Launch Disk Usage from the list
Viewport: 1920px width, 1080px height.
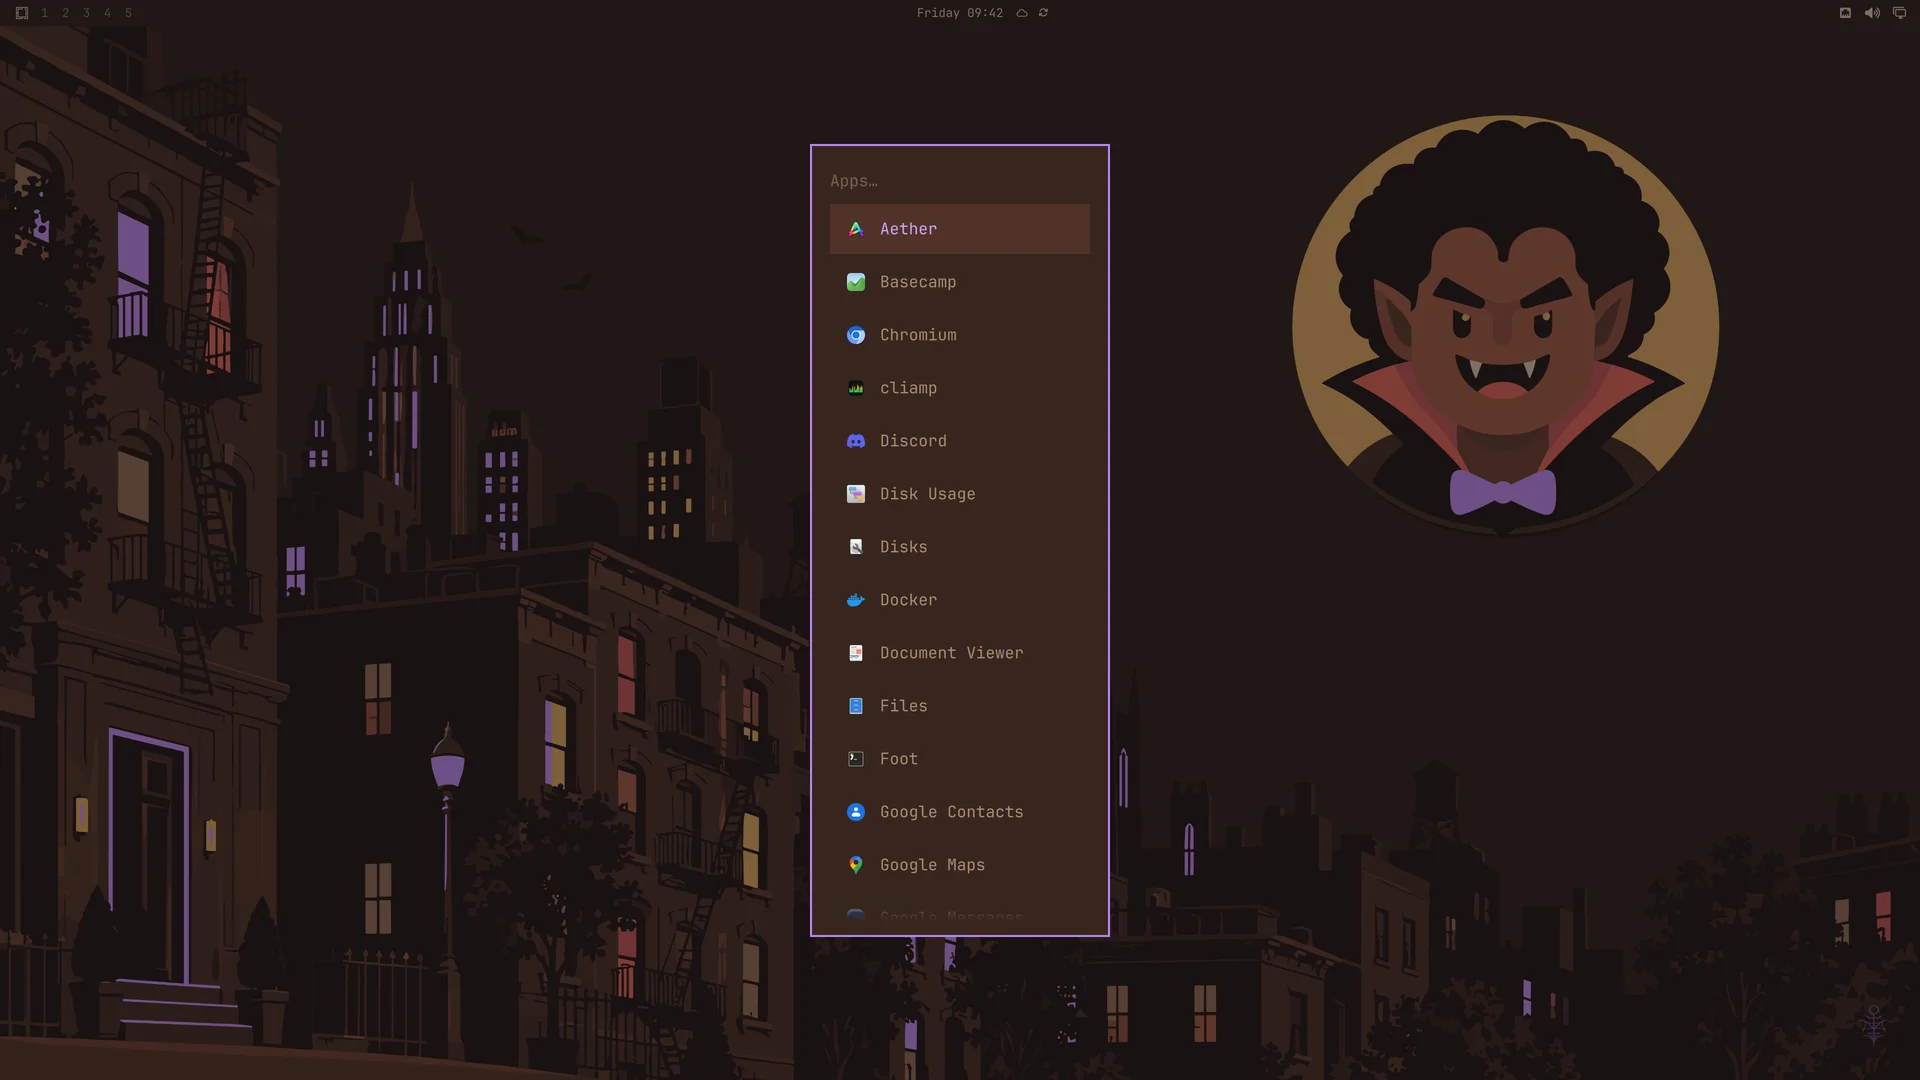960,494
